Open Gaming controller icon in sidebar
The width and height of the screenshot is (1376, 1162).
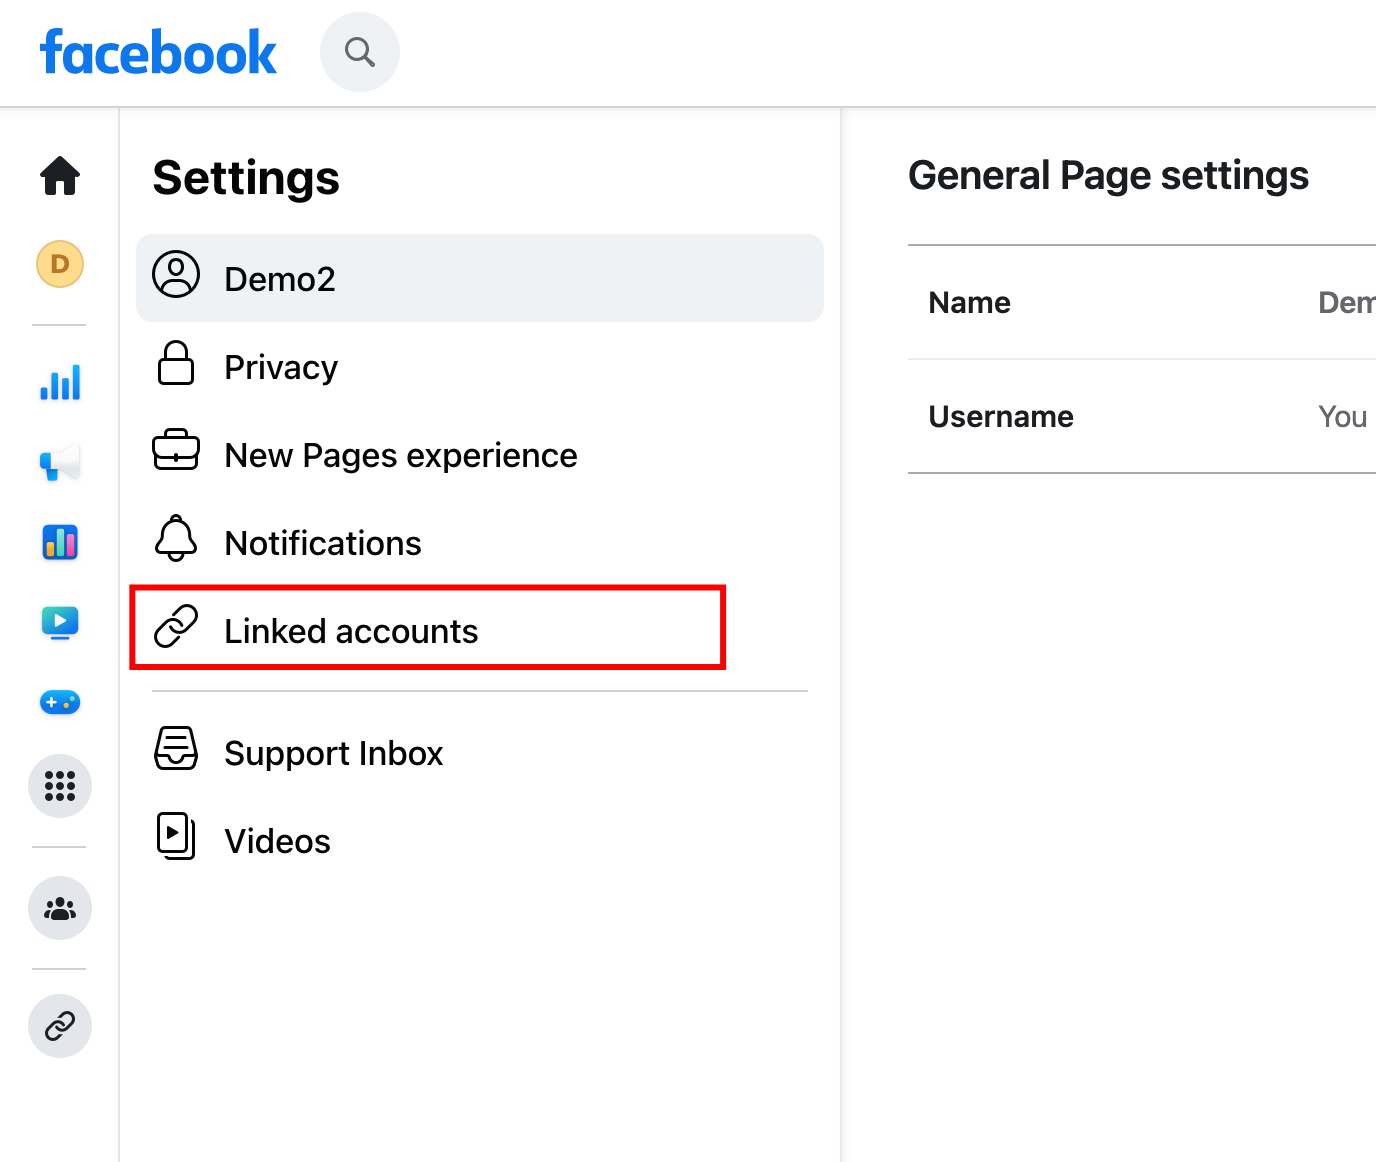pos(60,703)
